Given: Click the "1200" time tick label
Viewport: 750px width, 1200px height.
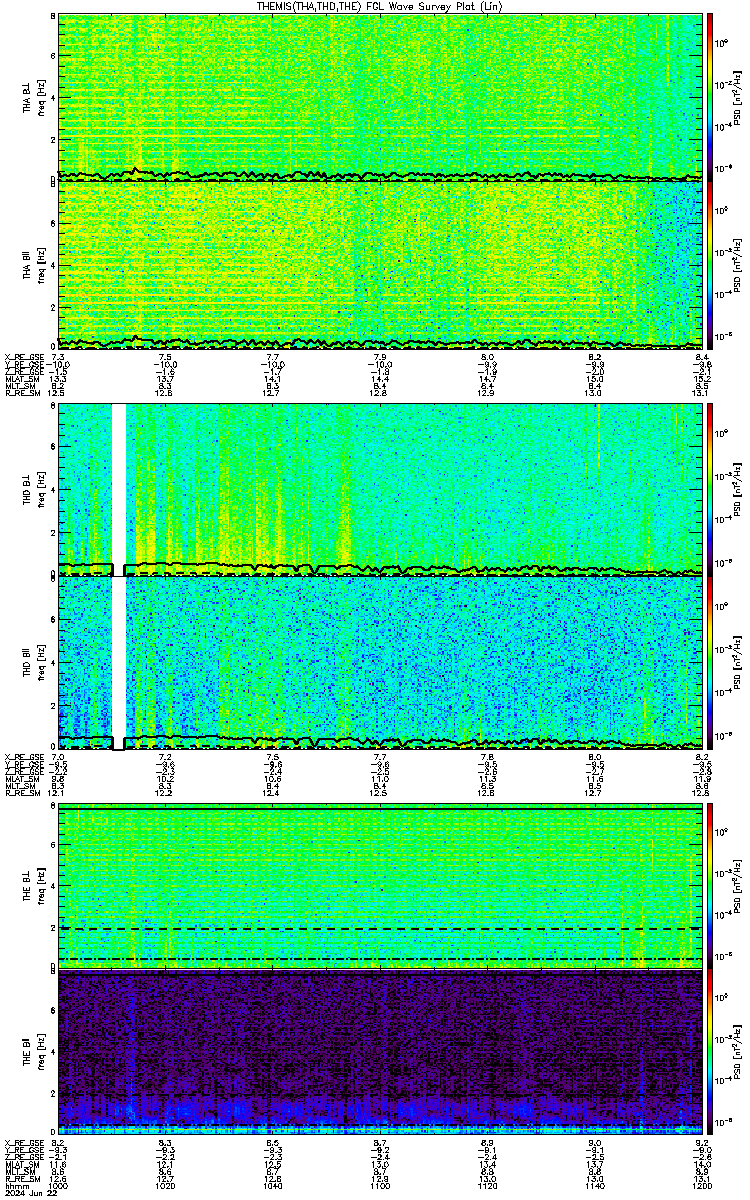Looking at the screenshot, I should pyautogui.click(x=702, y=1186).
